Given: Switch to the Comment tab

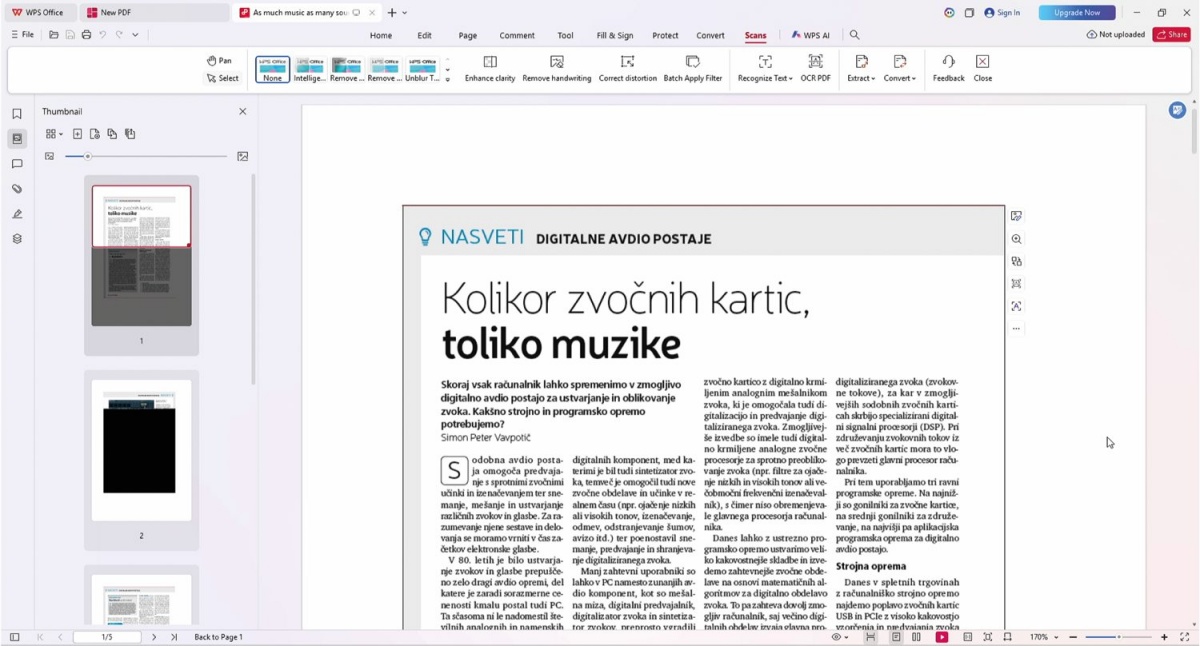Looking at the screenshot, I should [x=517, y=35].
